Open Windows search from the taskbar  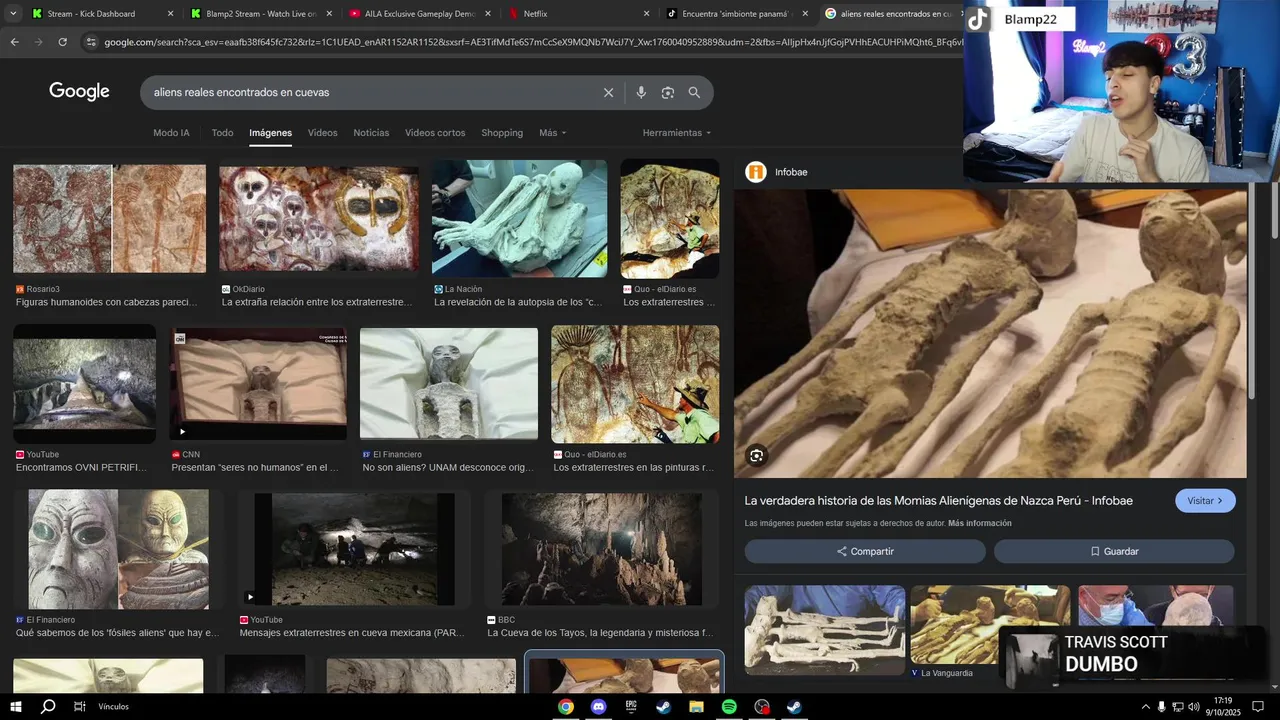click(48, 707)
